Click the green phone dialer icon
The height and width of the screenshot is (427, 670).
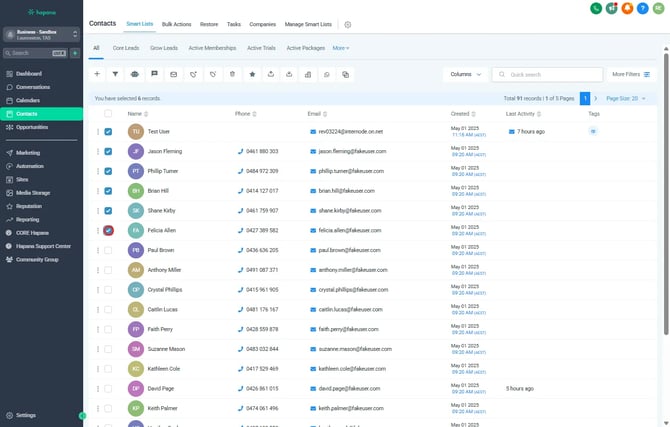(596, 8)
